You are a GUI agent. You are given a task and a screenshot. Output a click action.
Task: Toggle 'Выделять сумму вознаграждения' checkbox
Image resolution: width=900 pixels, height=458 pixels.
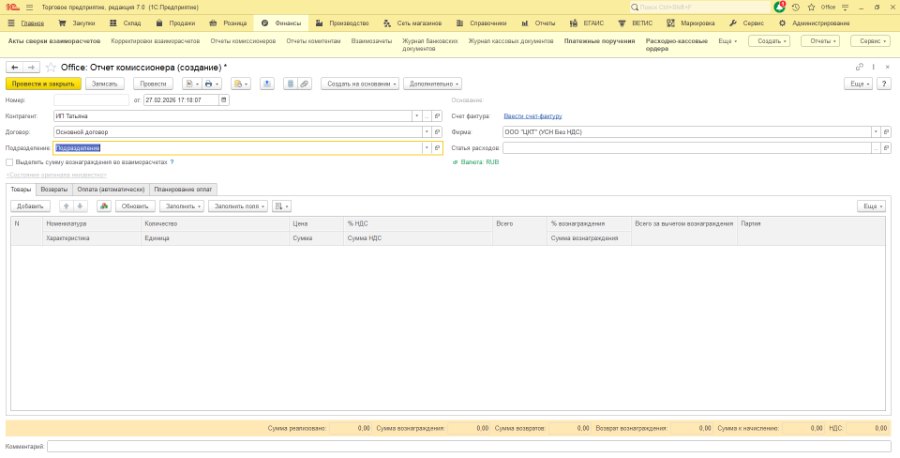point(9,162)
